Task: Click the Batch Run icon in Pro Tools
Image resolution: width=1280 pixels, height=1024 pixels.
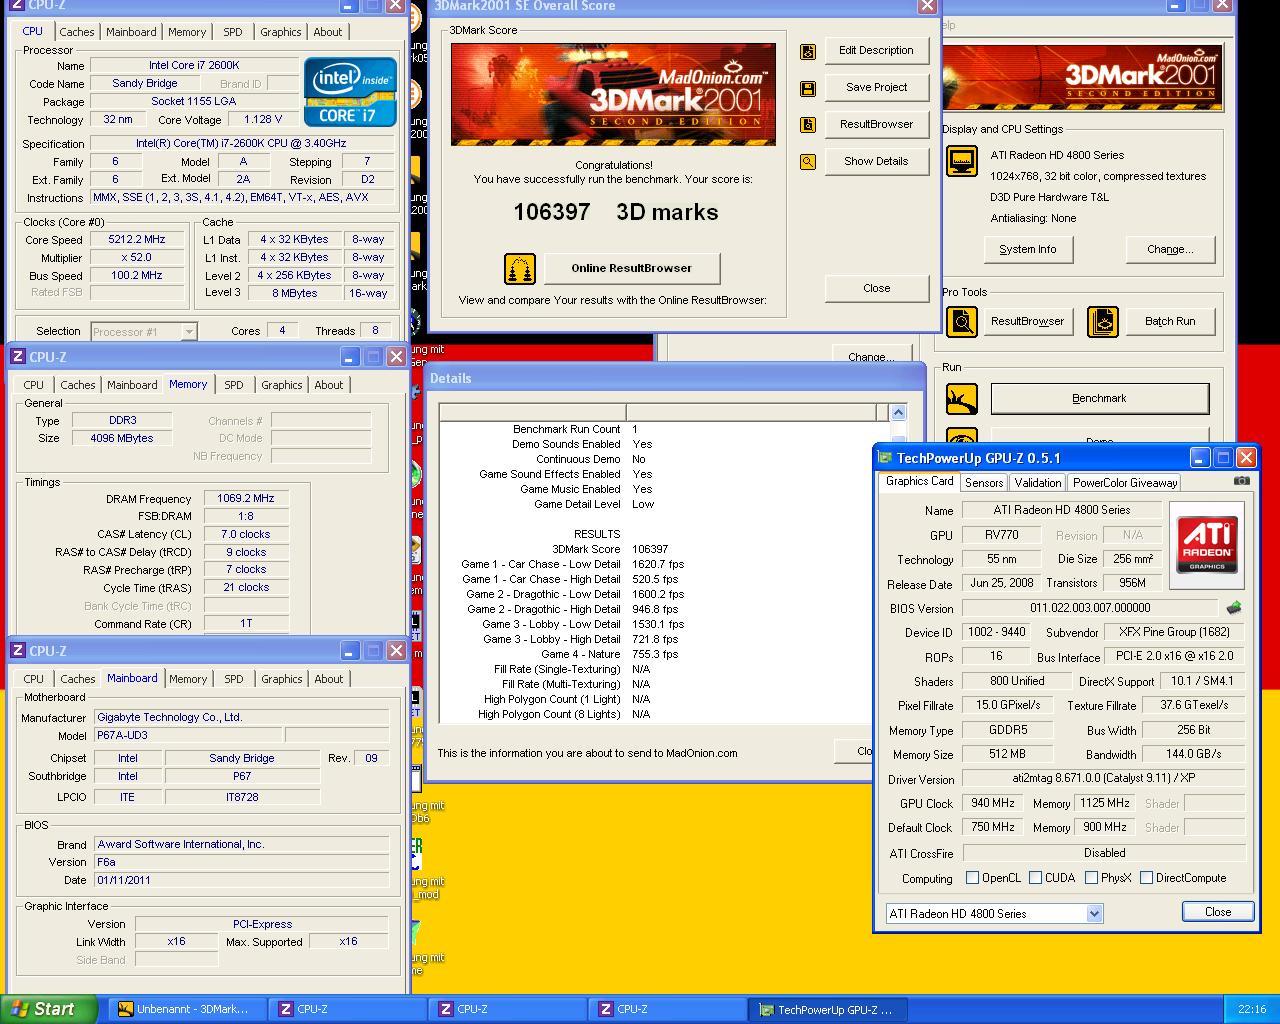Action: point(1102,322)
